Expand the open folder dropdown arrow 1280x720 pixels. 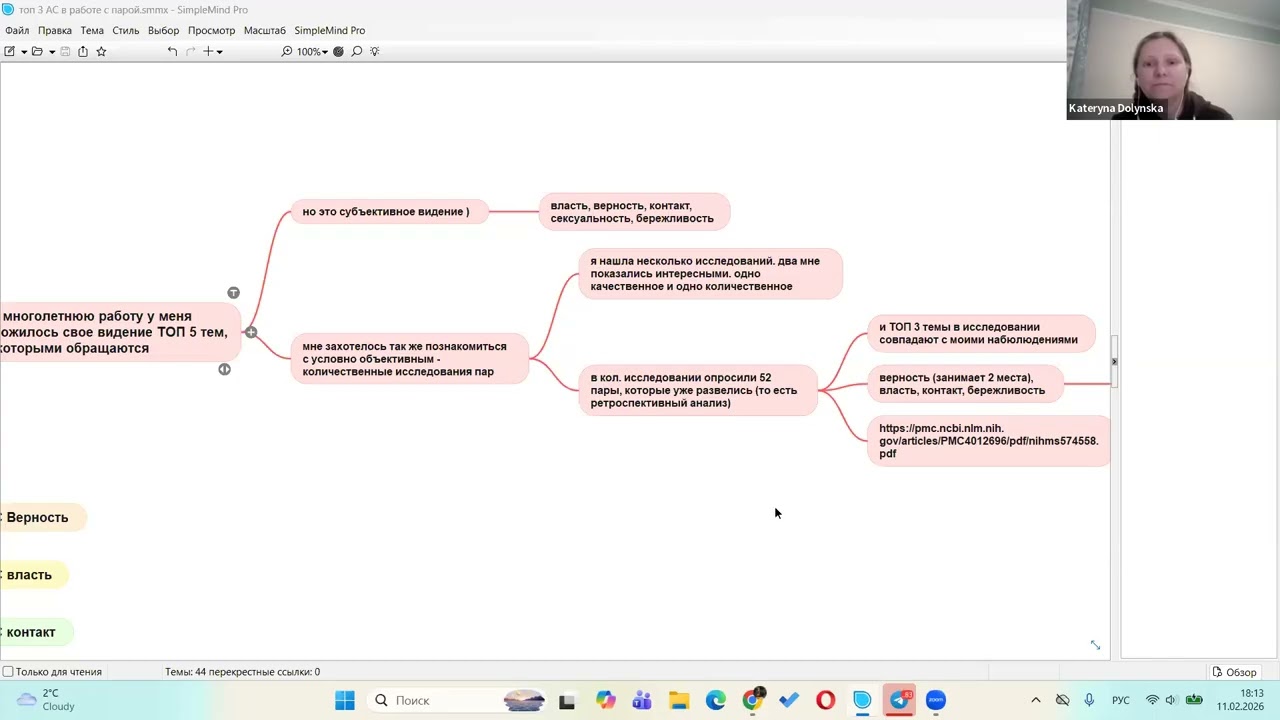51,52
